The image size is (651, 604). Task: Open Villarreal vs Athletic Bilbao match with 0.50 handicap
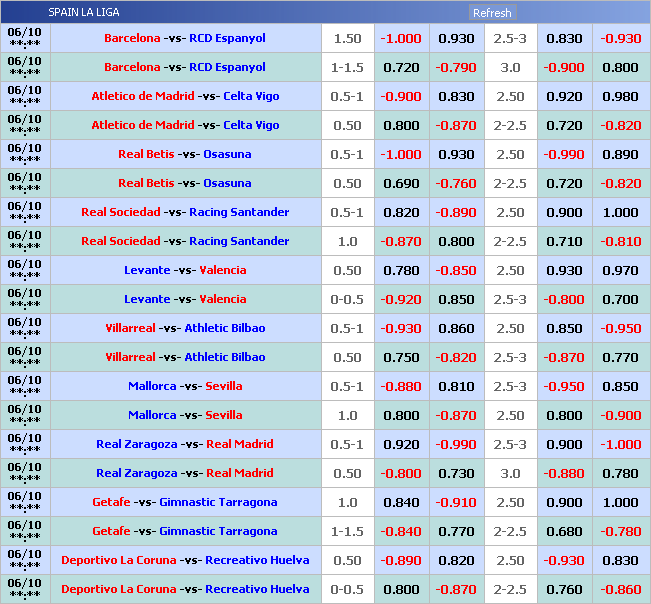185,357
